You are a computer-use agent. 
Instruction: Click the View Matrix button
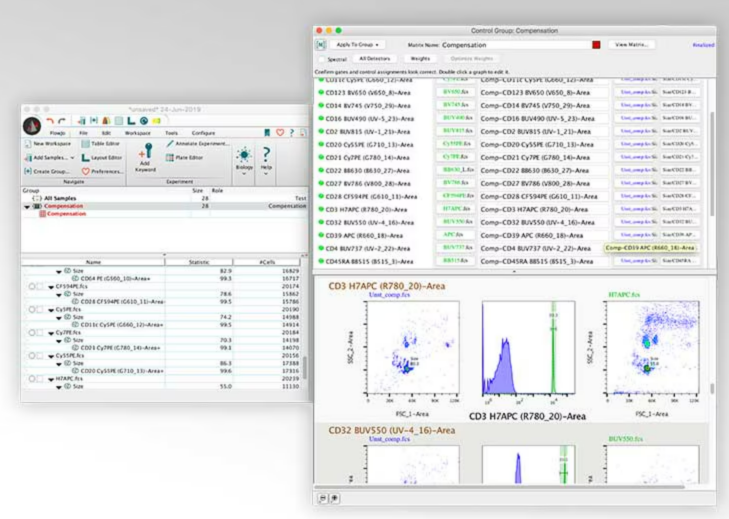coord(631,45)
